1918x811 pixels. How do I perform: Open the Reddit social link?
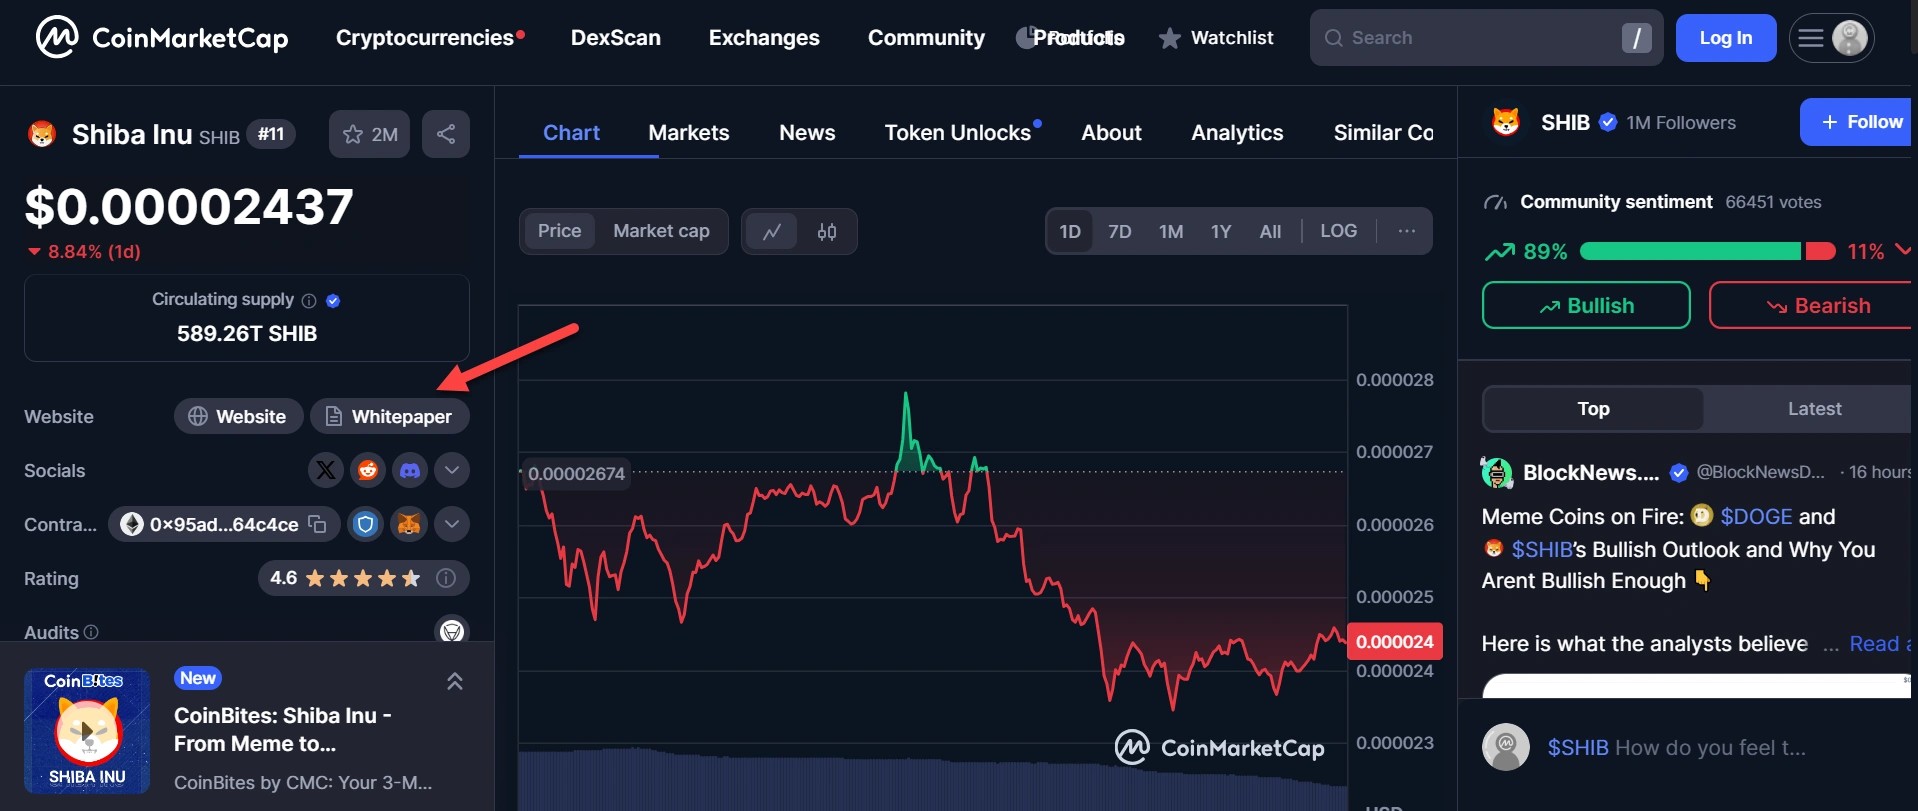tap(368, 470)
